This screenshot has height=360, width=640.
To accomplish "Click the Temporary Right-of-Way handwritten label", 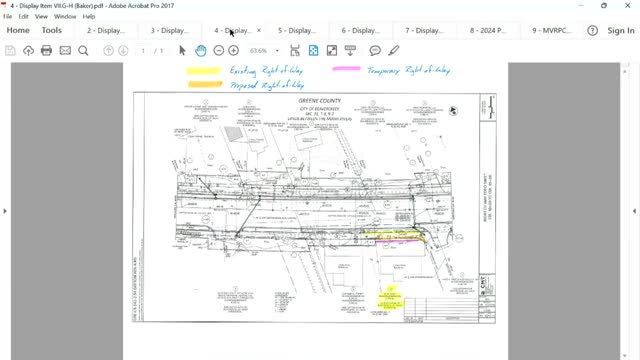I will [409, 70].
